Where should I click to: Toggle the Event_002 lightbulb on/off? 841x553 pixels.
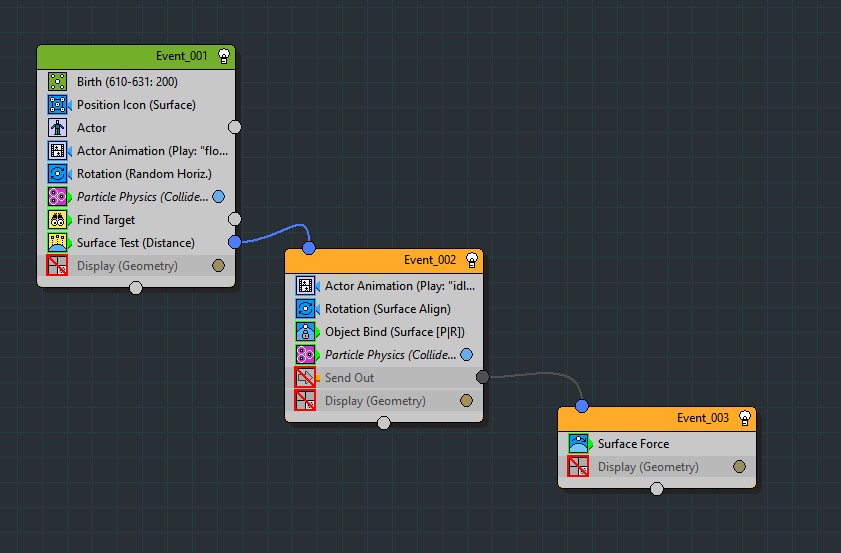pos(472,260)
